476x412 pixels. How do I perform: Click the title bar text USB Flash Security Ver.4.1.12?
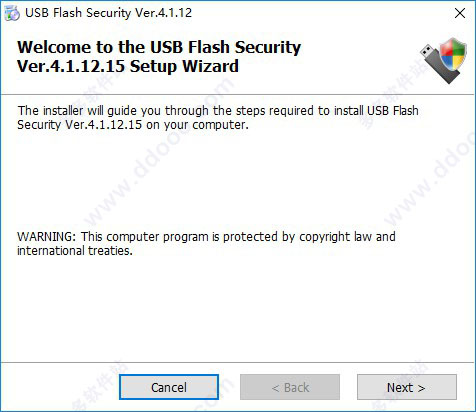(108, 13)
